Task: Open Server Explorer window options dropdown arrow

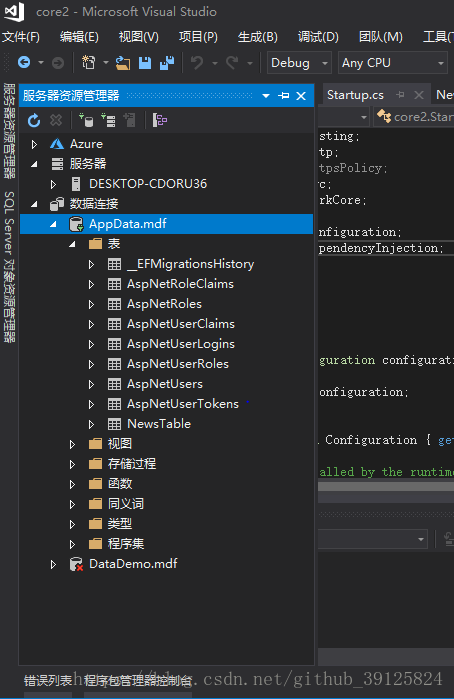Action: (266, 95)
